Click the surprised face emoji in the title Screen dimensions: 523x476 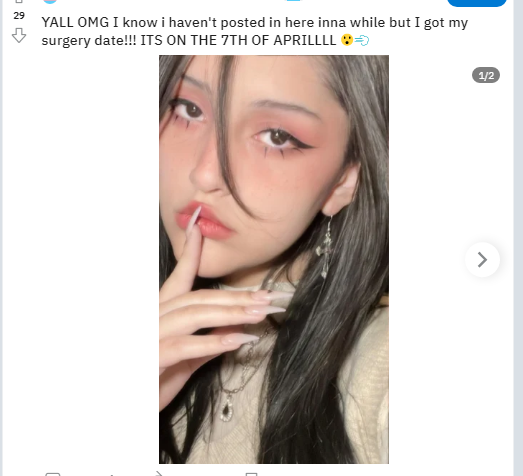(x=347, y=40)
